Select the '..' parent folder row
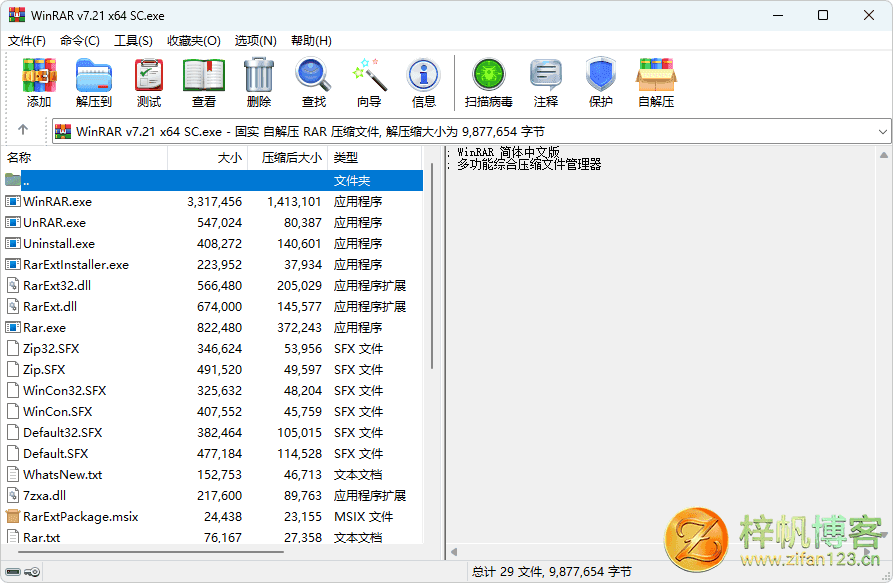Viewport: 893px width, 583px height. (x=214, y=180)
